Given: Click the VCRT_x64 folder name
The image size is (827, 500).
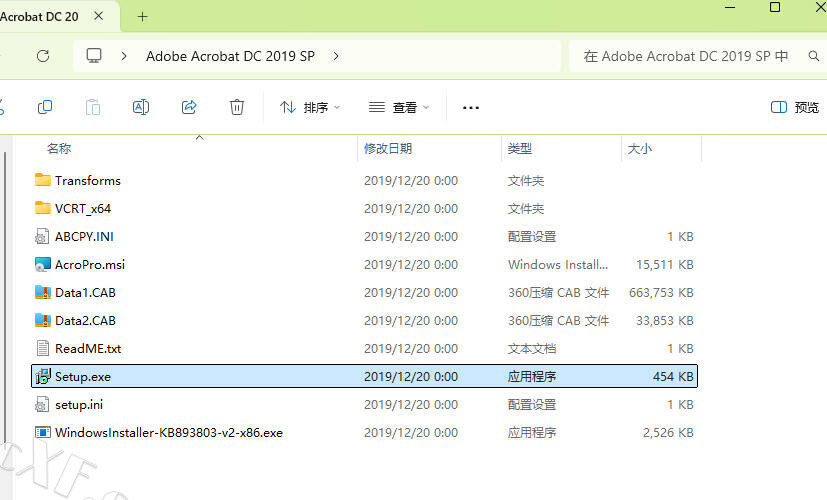Looking at the screenshot, I should (83, 208).
